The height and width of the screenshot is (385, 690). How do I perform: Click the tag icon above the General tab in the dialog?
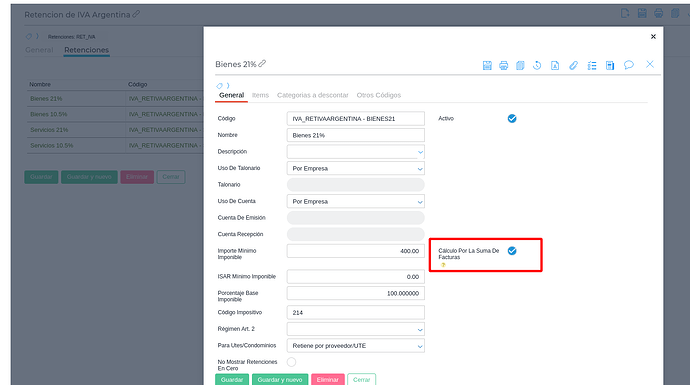click(x=219, y=86)
